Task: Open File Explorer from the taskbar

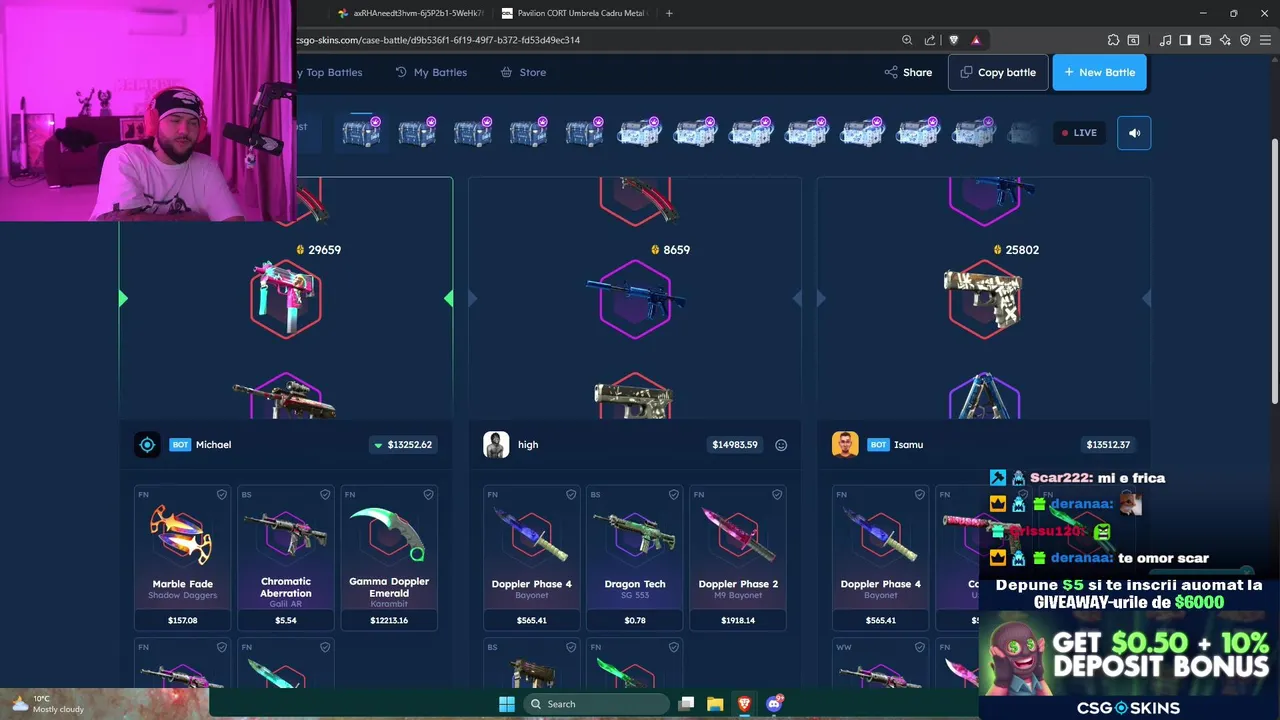Action: 715,704
